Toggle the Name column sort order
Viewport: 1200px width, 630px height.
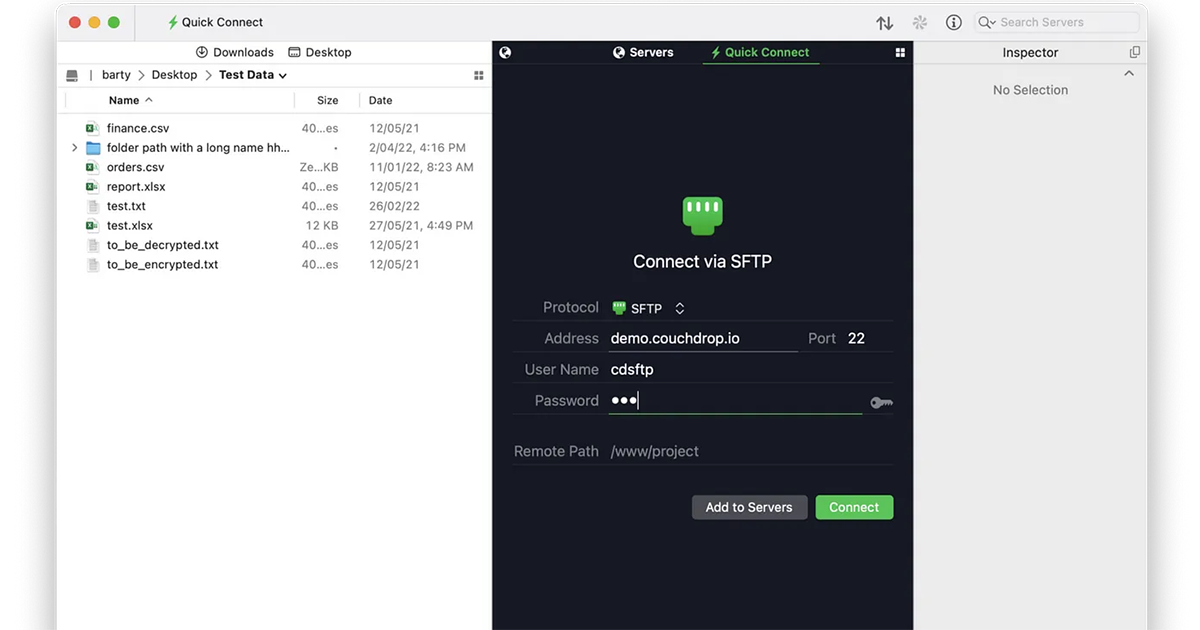point(125,100)
